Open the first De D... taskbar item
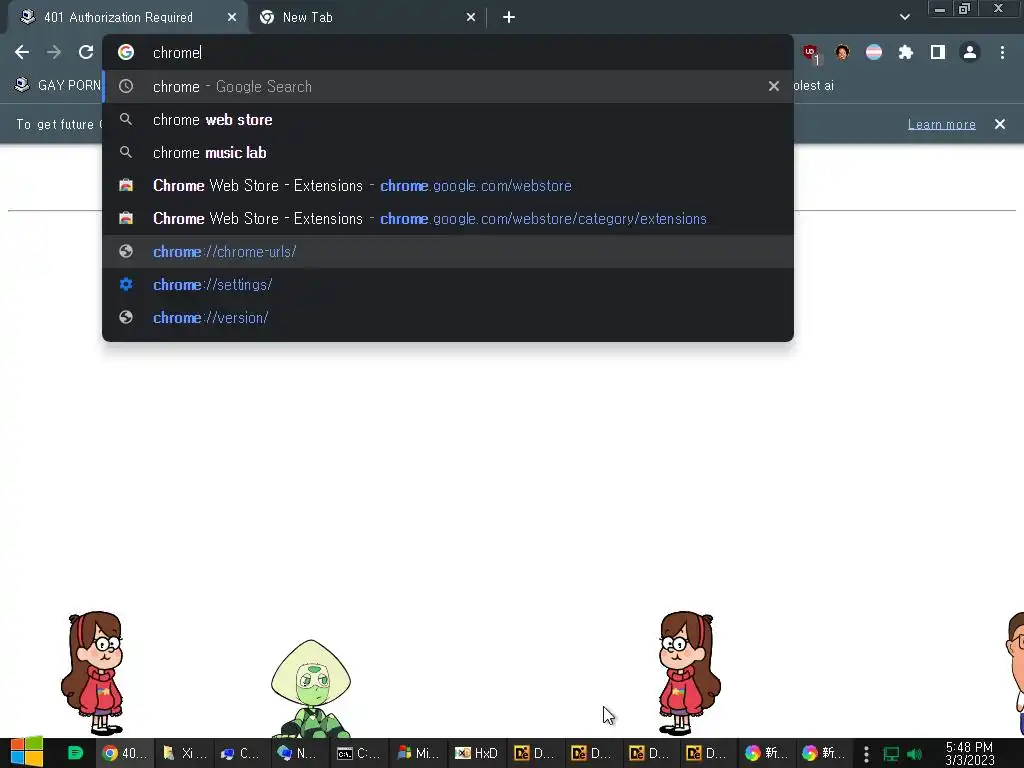The image size is (1024, 768). (534, 753)
